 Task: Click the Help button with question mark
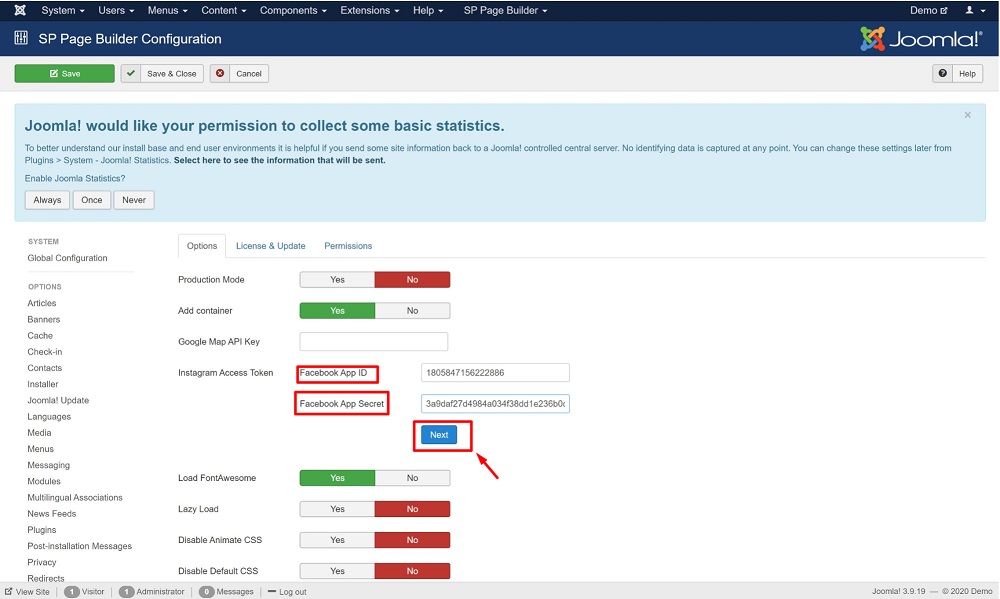tap(957, 73)
